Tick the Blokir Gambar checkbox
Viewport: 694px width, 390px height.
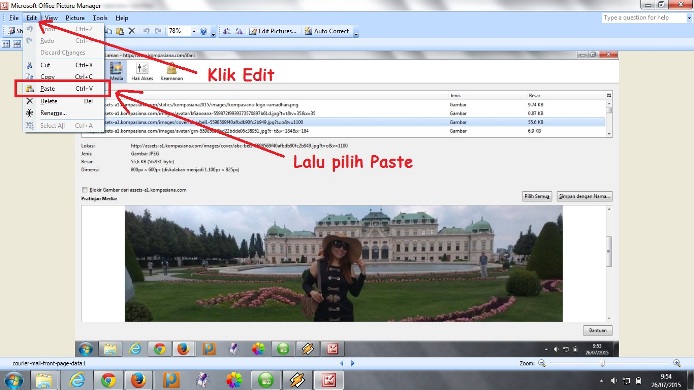(85, 190)
